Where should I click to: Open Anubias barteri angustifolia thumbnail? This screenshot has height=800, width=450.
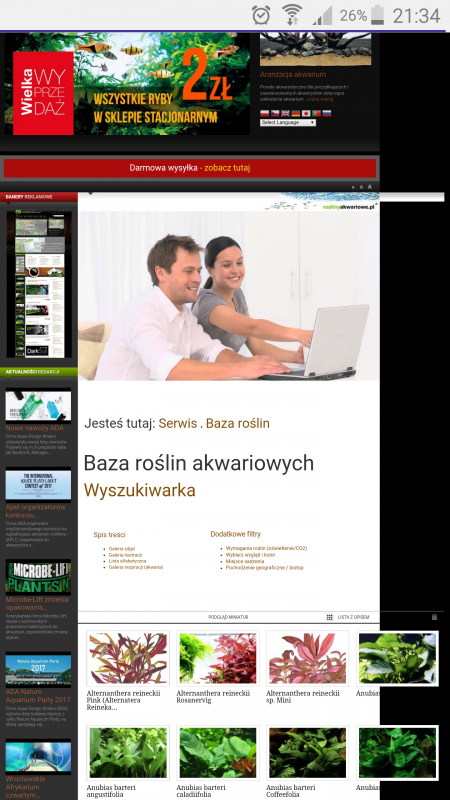(128, 753)
